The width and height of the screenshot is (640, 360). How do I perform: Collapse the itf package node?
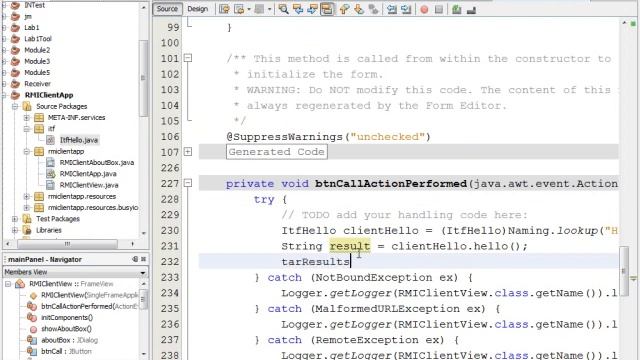[x=27, y=129]
